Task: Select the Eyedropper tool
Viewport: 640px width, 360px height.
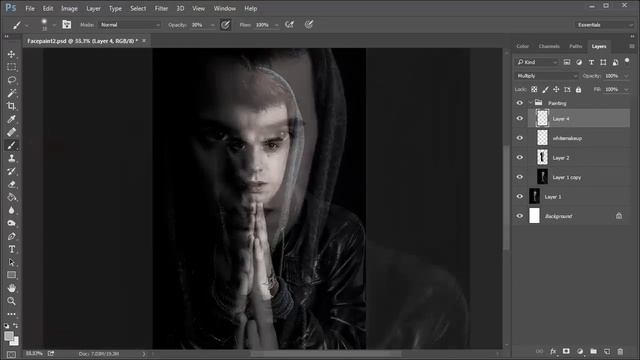Action: click(x=11, y=119)
